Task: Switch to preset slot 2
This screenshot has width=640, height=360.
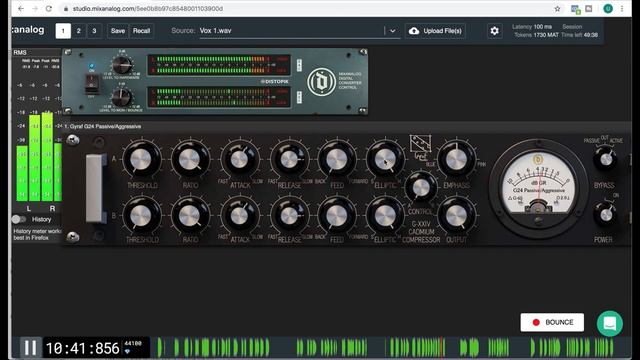Action: (x=79, y=31)
